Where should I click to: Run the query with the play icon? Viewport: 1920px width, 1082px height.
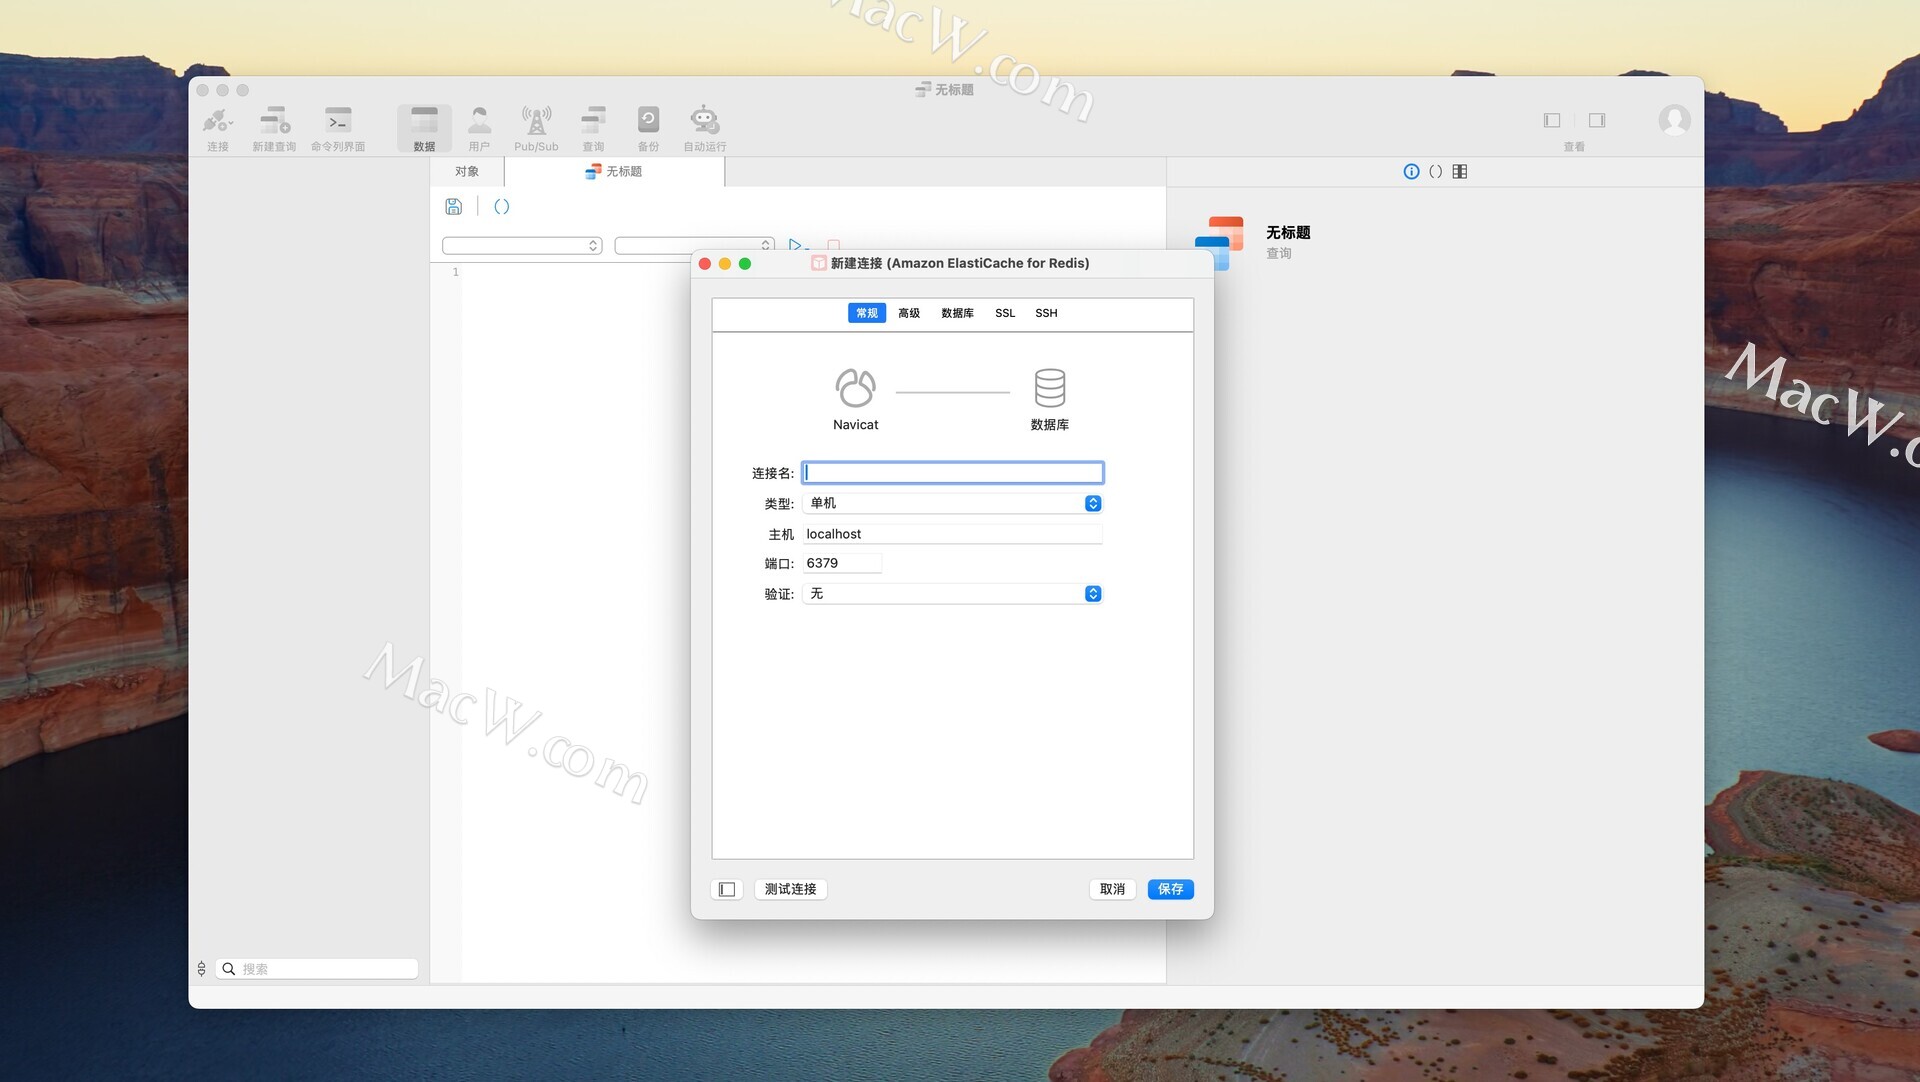pyautogui.click(x=797, y=244)
